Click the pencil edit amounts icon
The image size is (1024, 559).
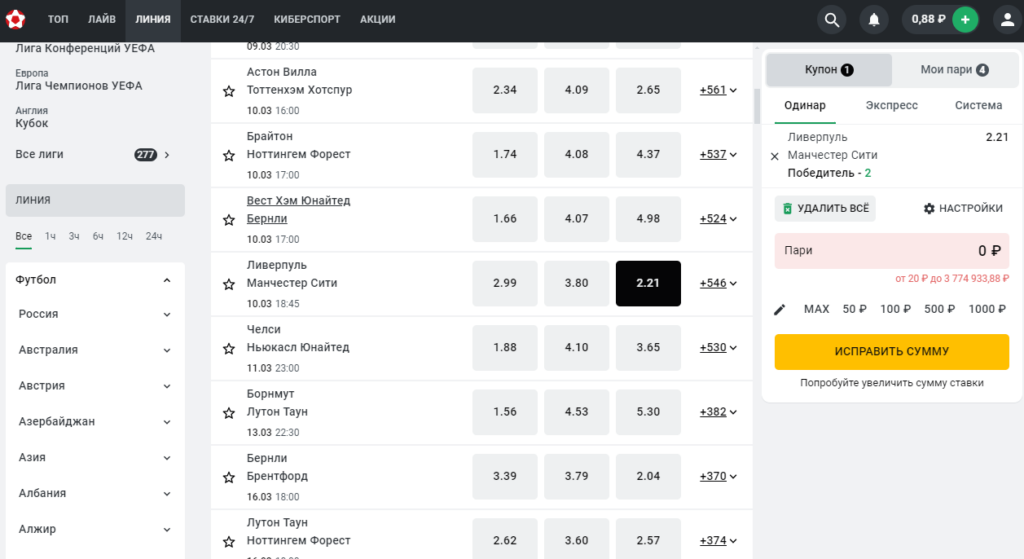coord(779,310)
